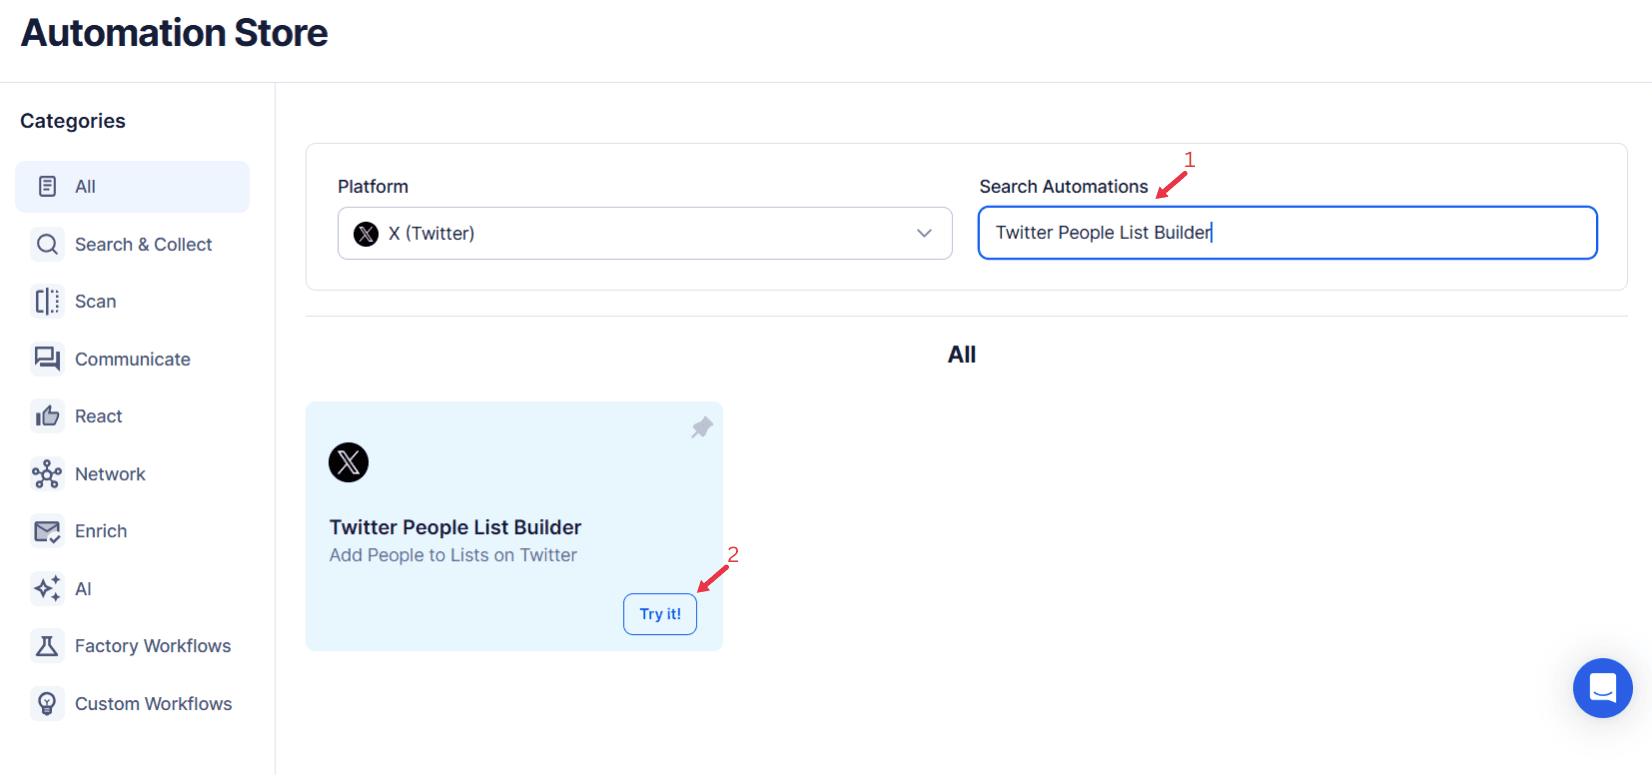
Task: Click the Search Automations input field
Action: click(1287, 232)
